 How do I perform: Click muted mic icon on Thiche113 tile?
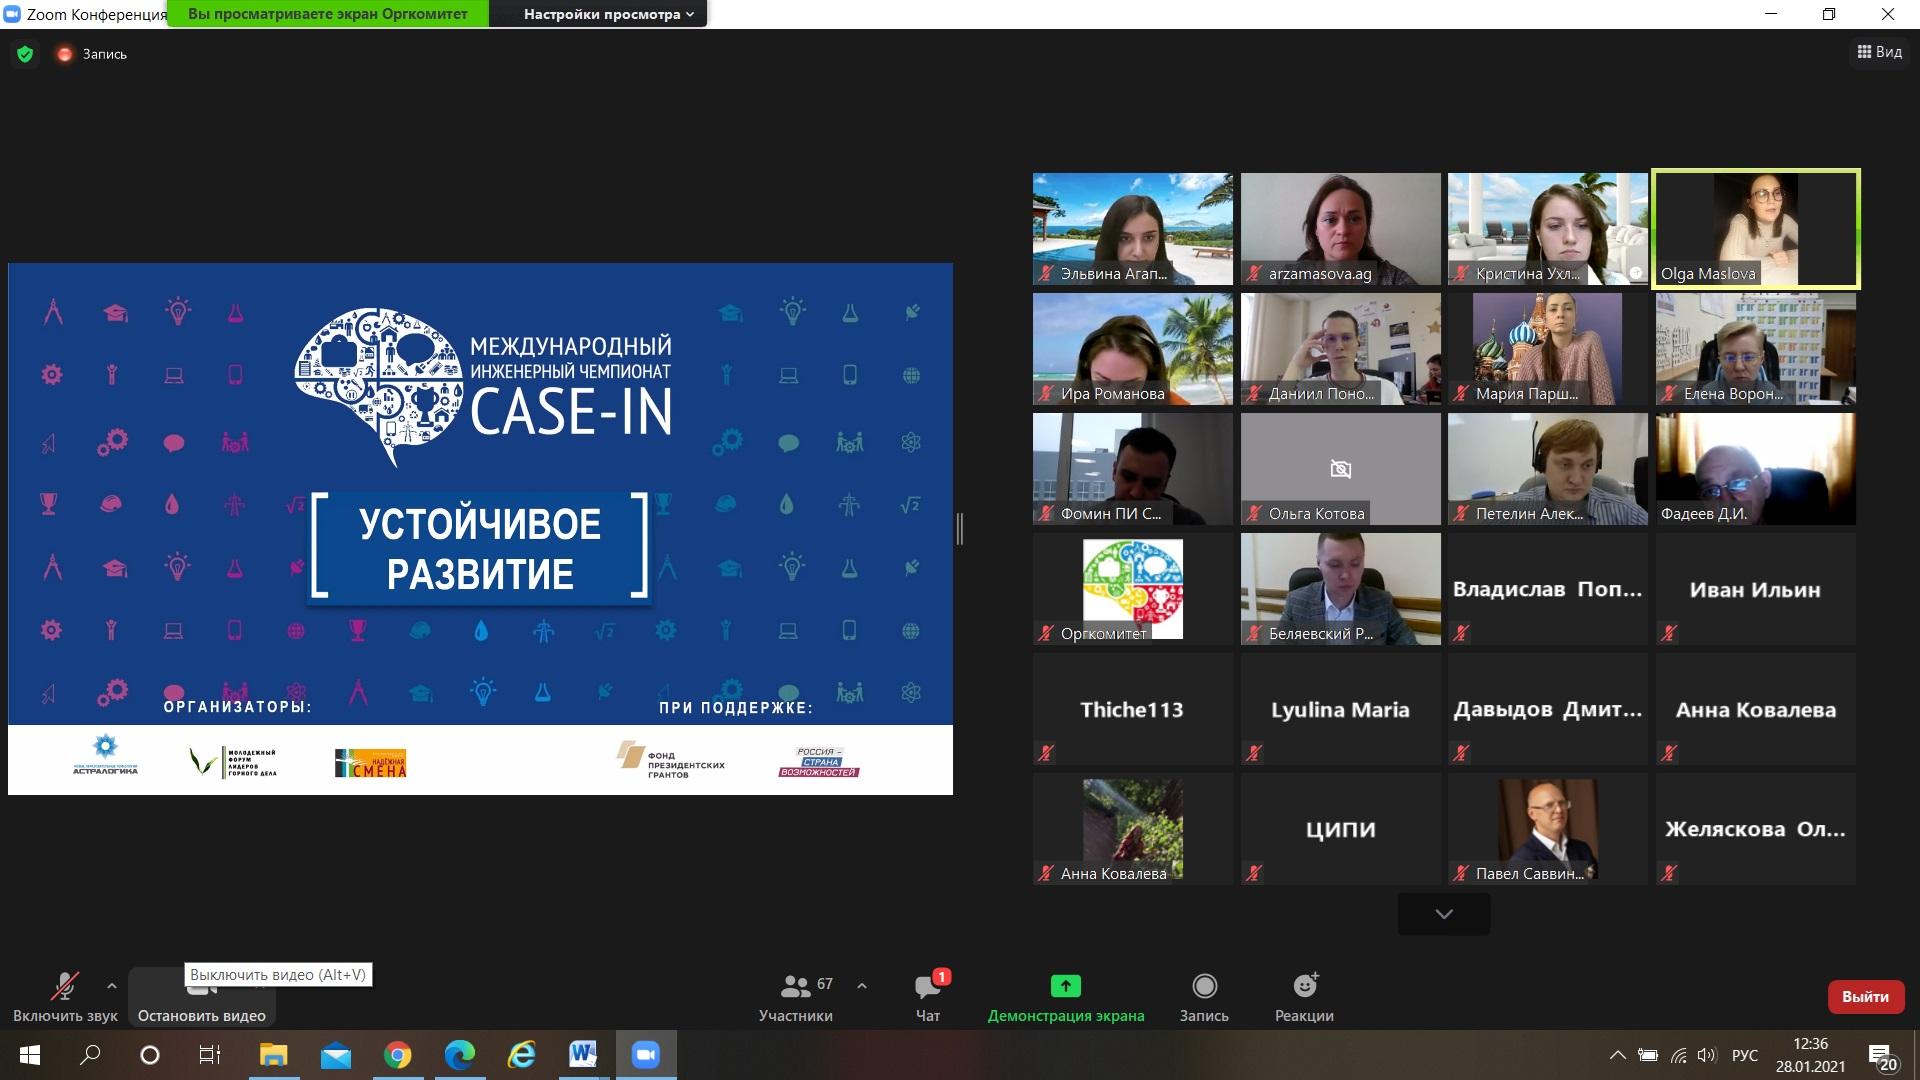[1046, 753]
